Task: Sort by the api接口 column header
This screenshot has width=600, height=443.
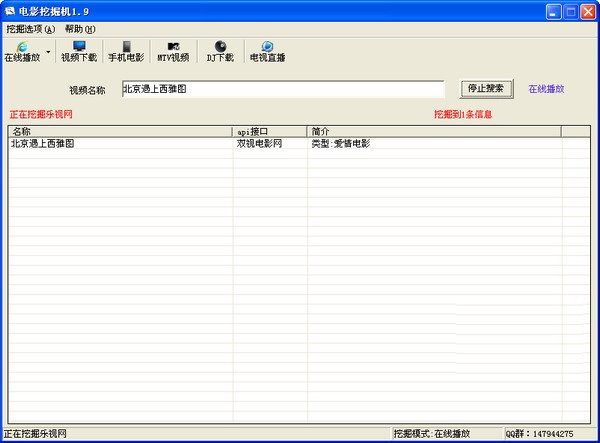Action: pos(270,132)
